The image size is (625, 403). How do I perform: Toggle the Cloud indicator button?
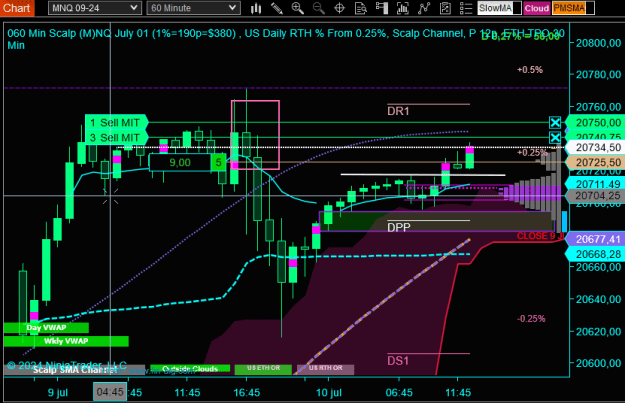click(x=537, y=8)
